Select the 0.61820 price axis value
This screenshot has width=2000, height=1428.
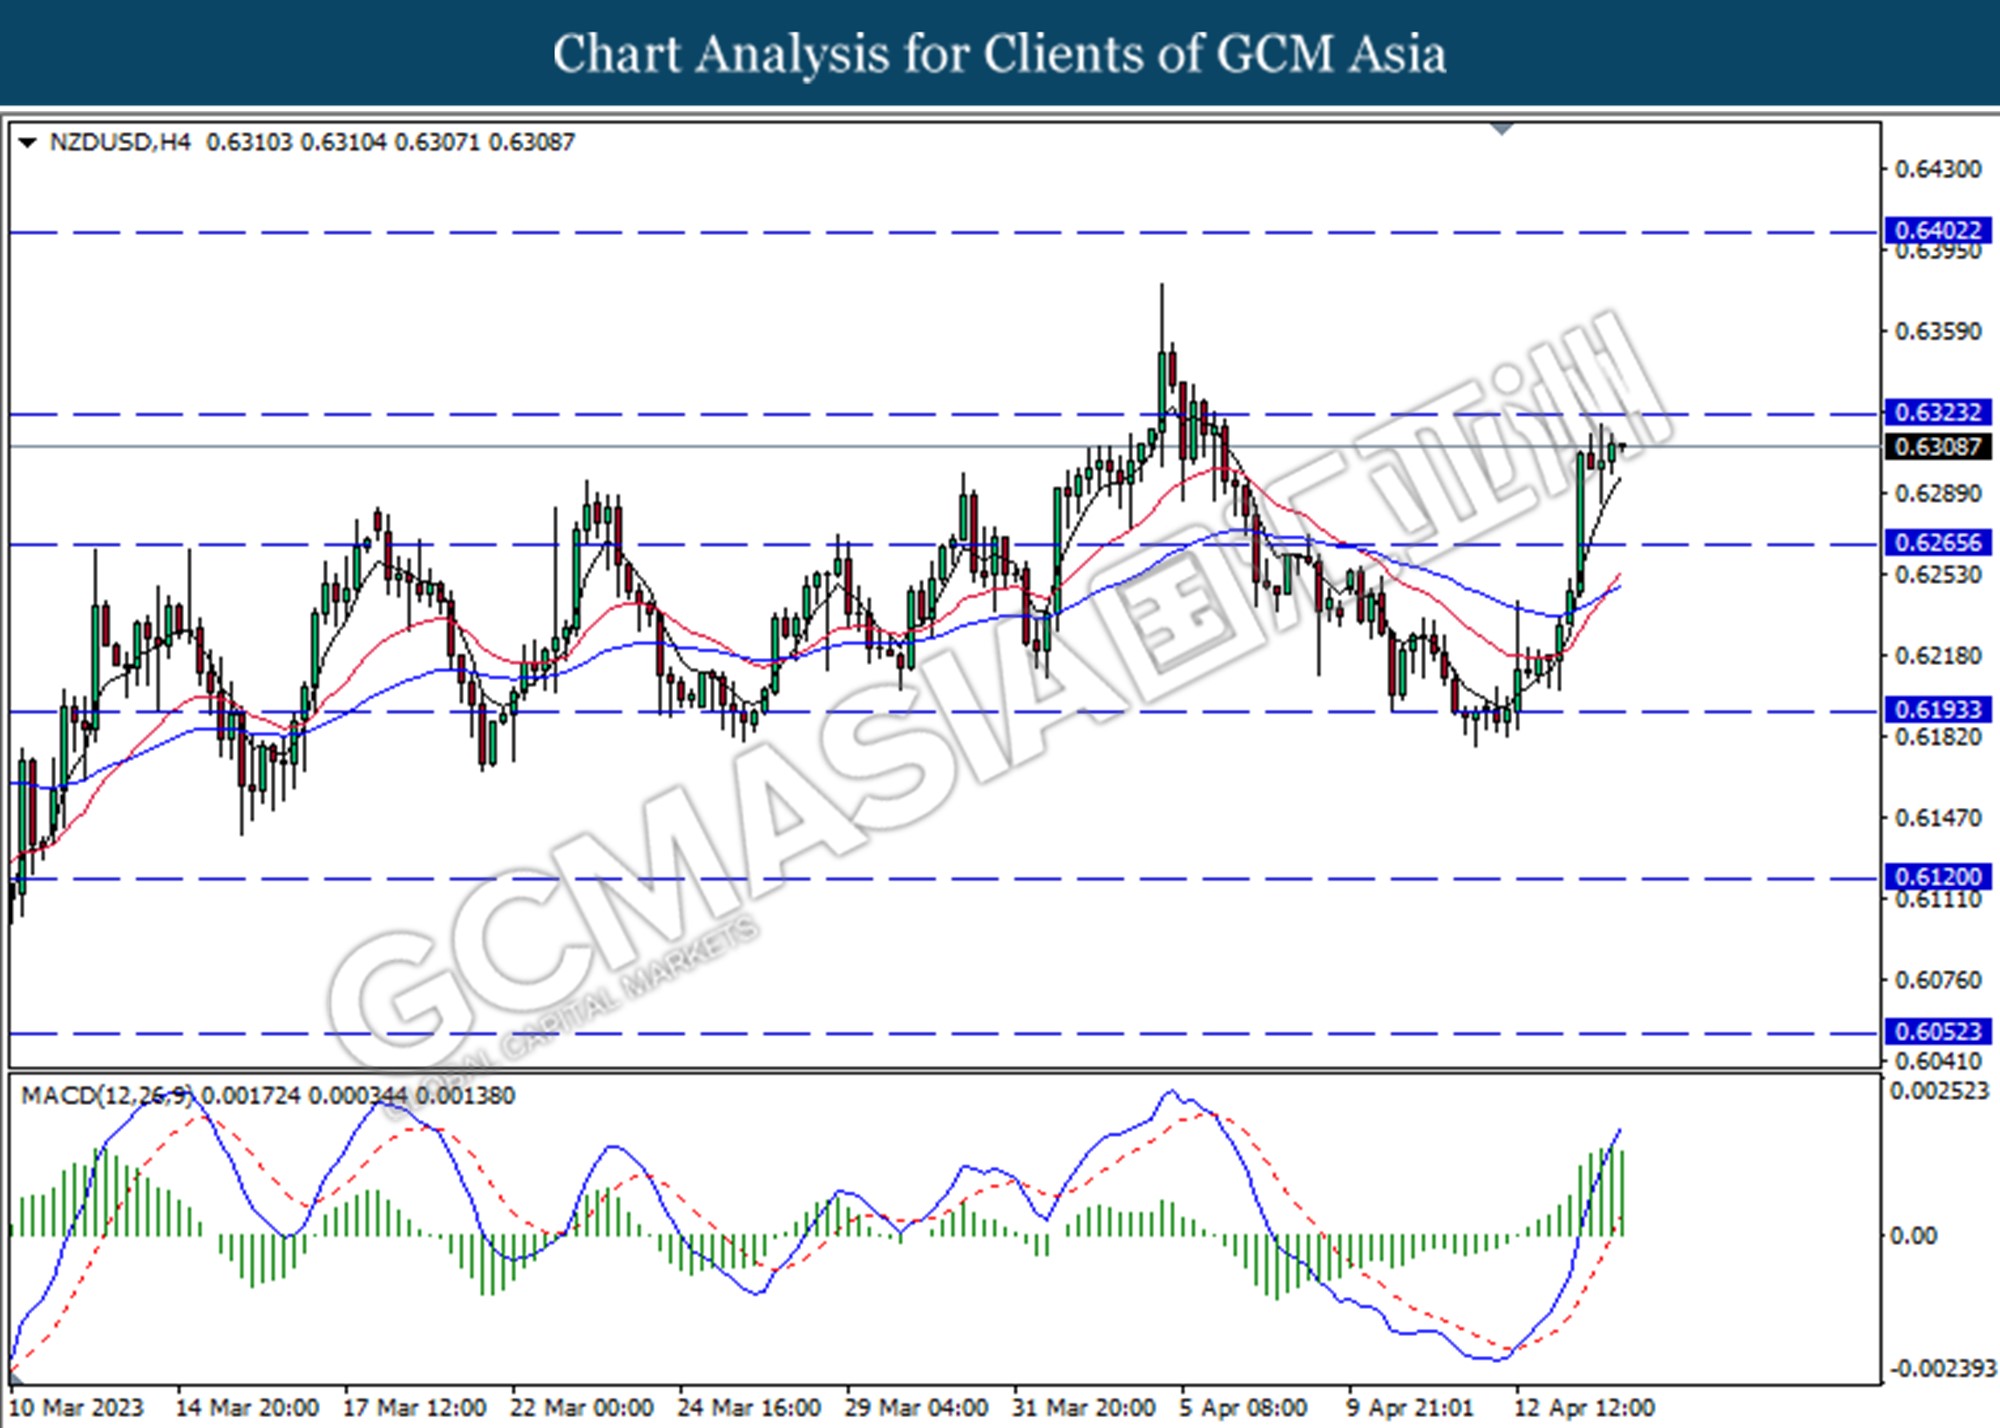[1938, 737]
